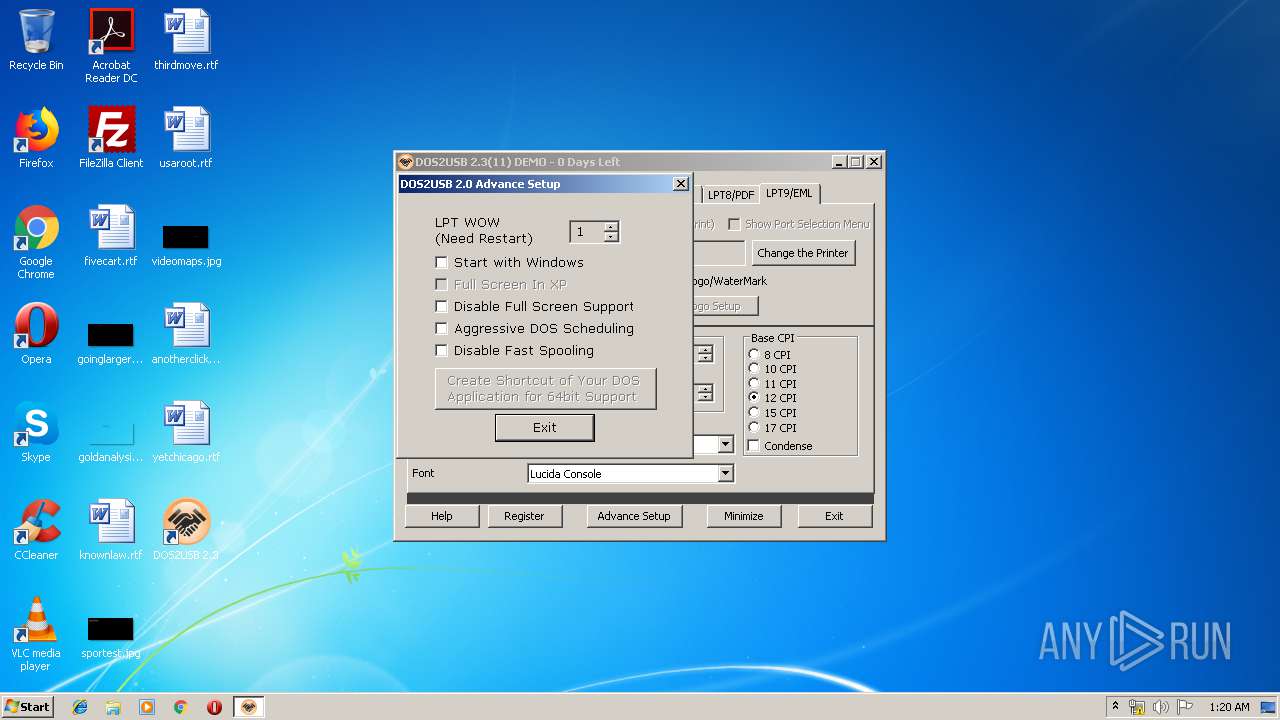
Task: Open Windows Explorer folder in taskbar
Action: [x=113, y=707]
